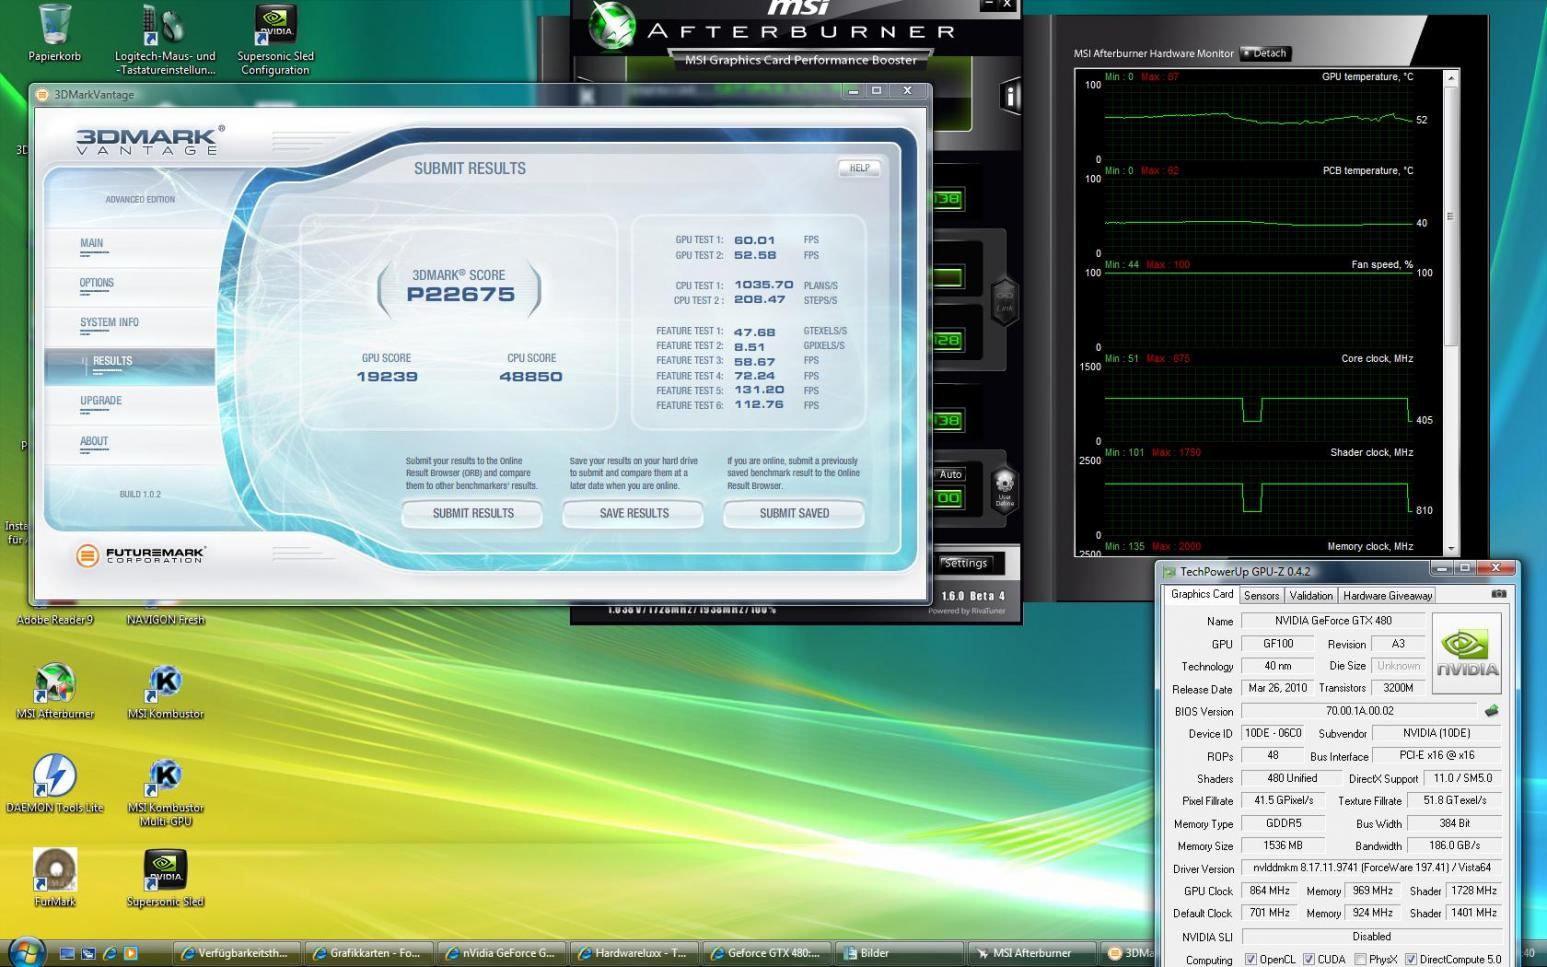Open the Windows Start orb
This screenshot has width=1547, height=967.
pyautogui.click(x=27, y=951)
